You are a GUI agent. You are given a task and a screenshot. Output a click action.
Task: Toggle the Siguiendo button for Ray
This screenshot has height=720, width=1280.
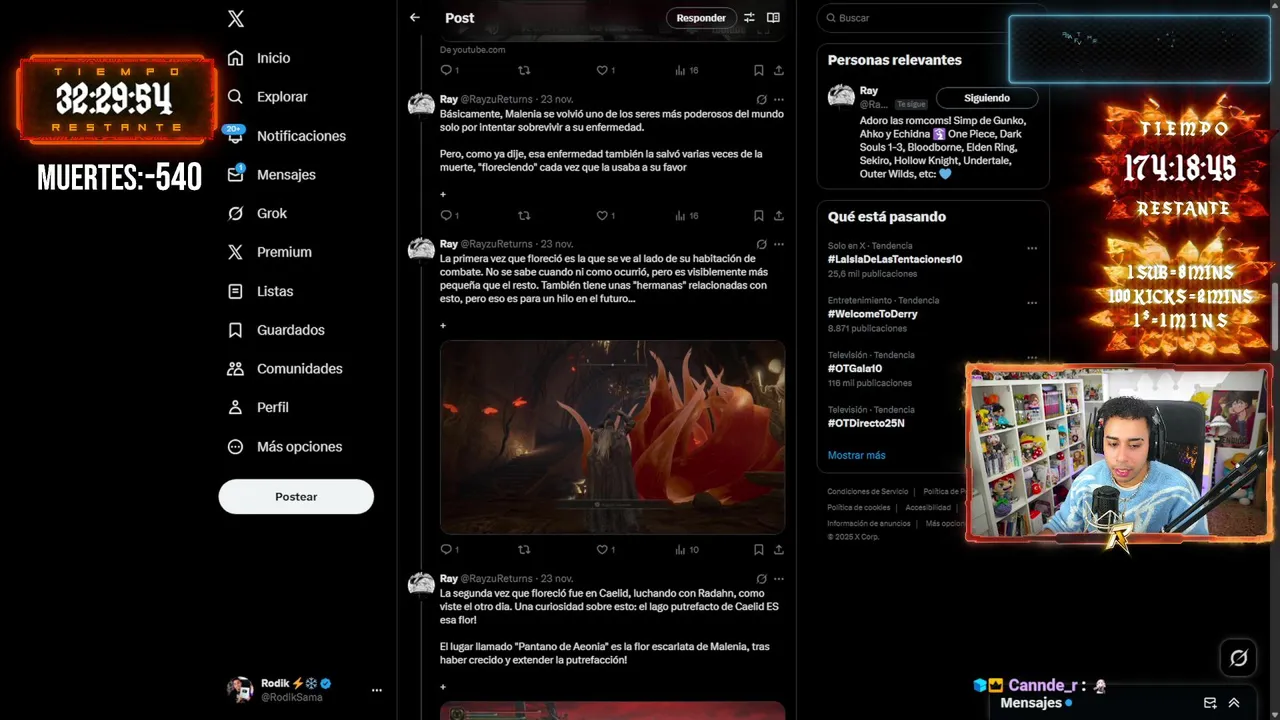tap(987, 98)
